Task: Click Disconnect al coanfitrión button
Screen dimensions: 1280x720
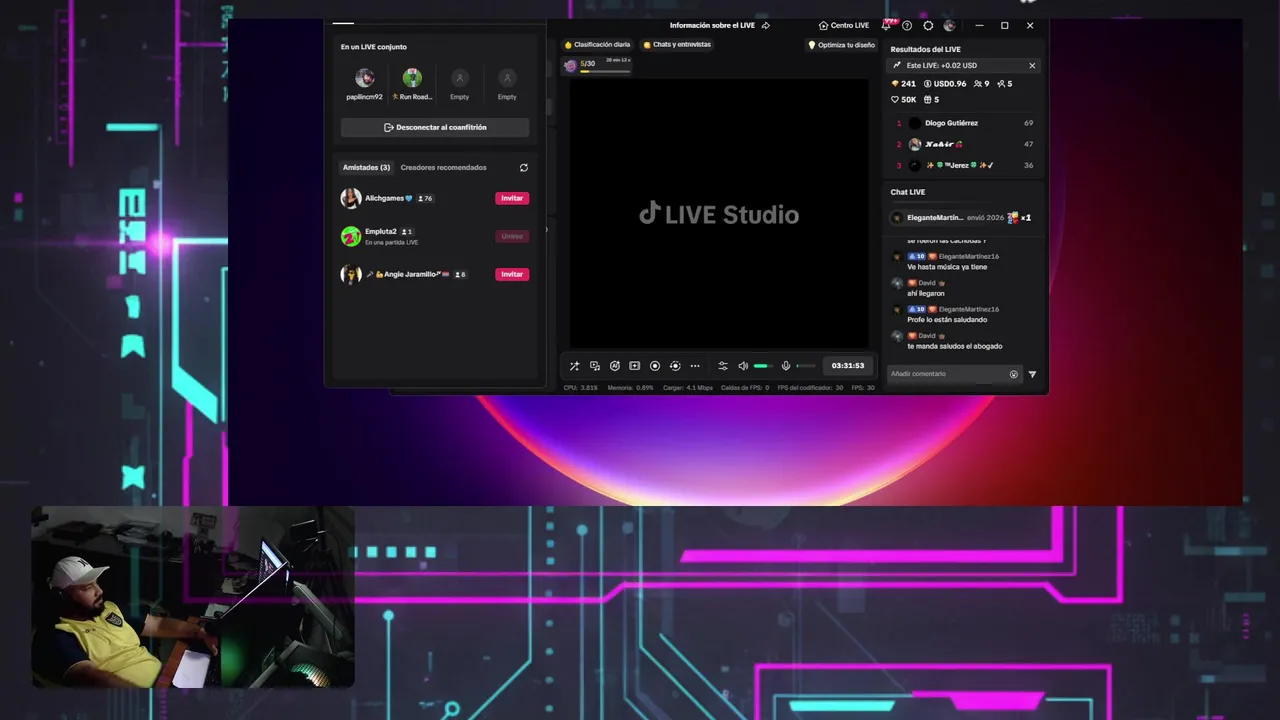Action: [x=435, y=128]
